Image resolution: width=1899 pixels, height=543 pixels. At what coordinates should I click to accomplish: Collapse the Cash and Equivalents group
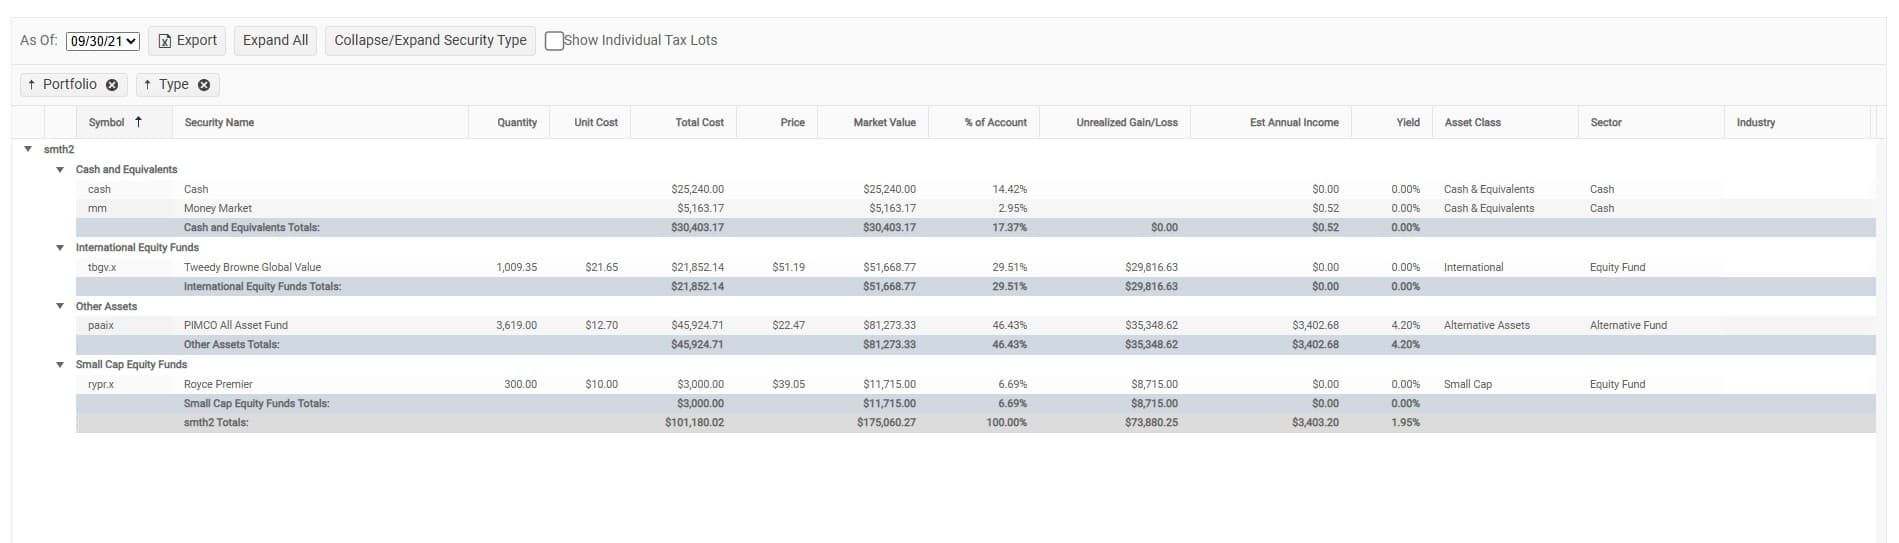click(60, 170)
